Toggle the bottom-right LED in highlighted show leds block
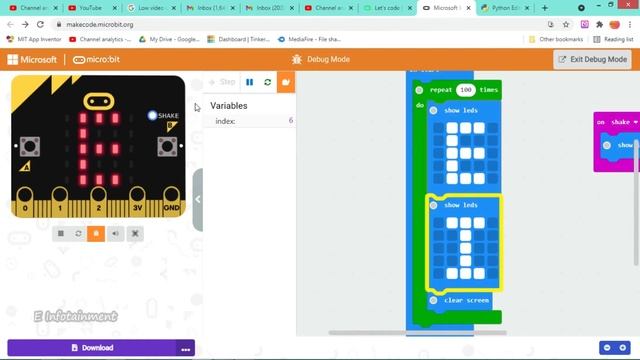The image size is (640, 360). coord(493,273)
